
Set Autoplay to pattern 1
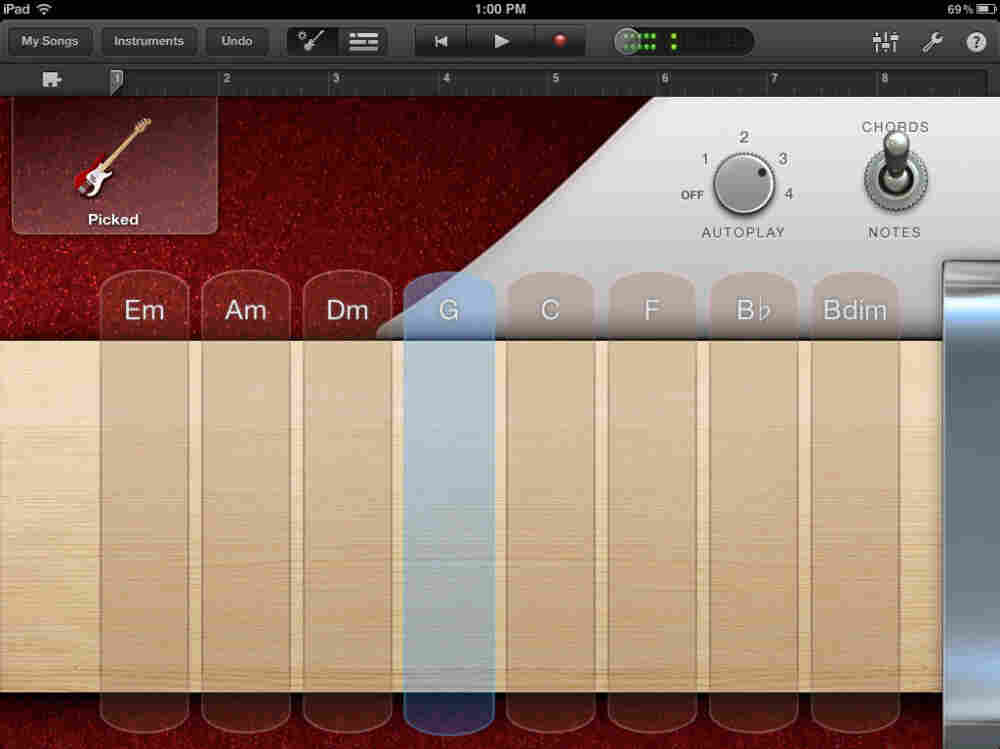click(705, 159)
